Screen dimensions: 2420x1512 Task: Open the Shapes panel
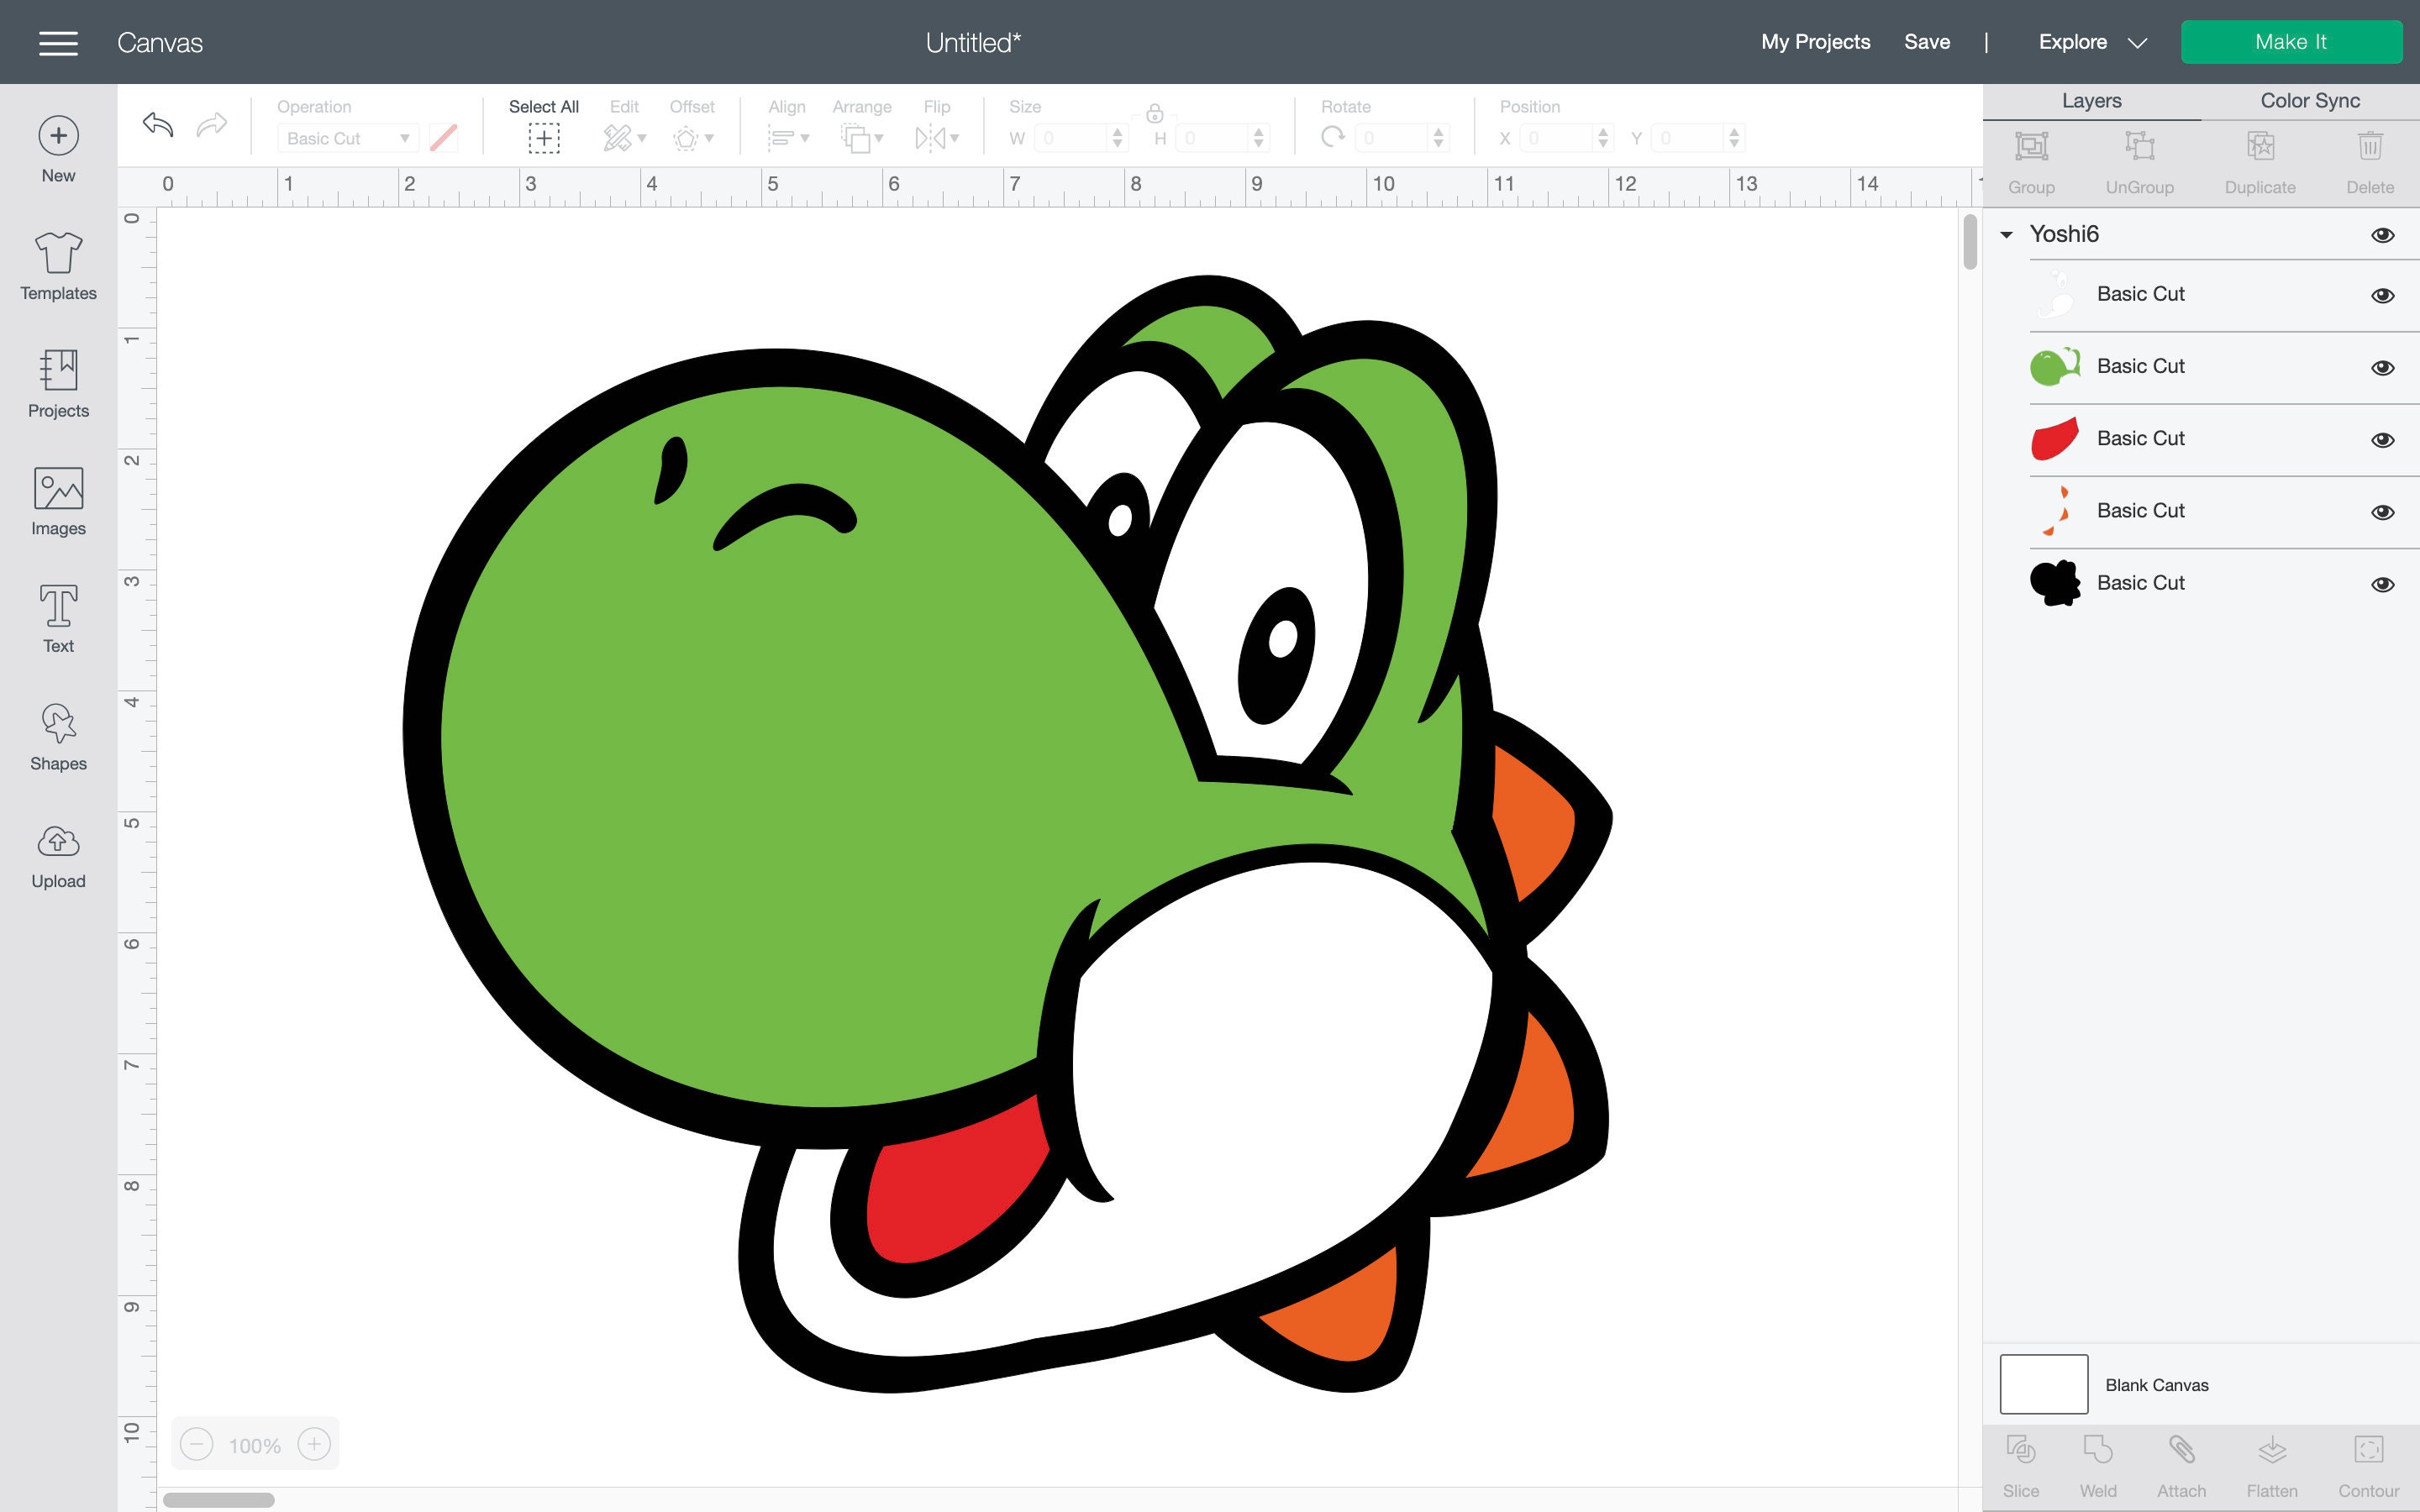(x=58, y=737)
